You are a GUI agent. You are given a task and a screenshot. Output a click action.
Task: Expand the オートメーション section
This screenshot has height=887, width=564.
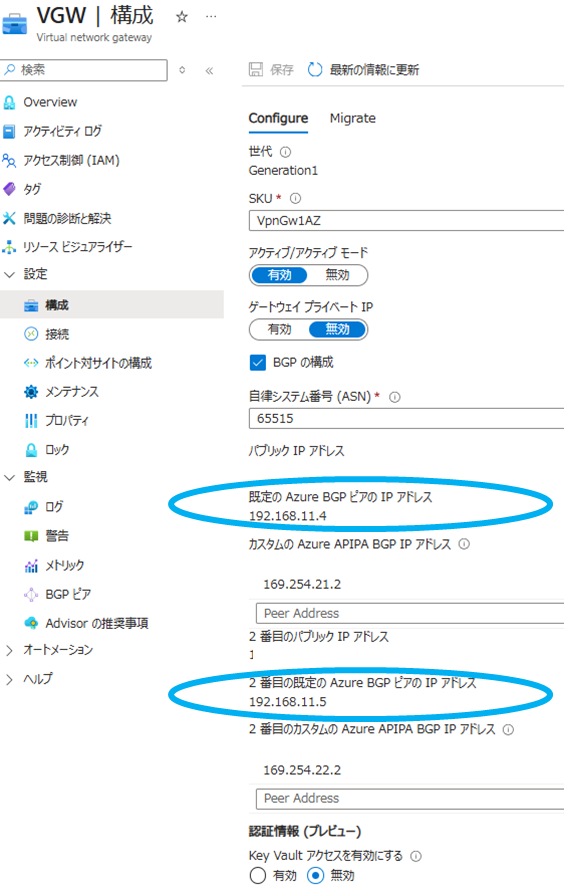coord(8,650)
